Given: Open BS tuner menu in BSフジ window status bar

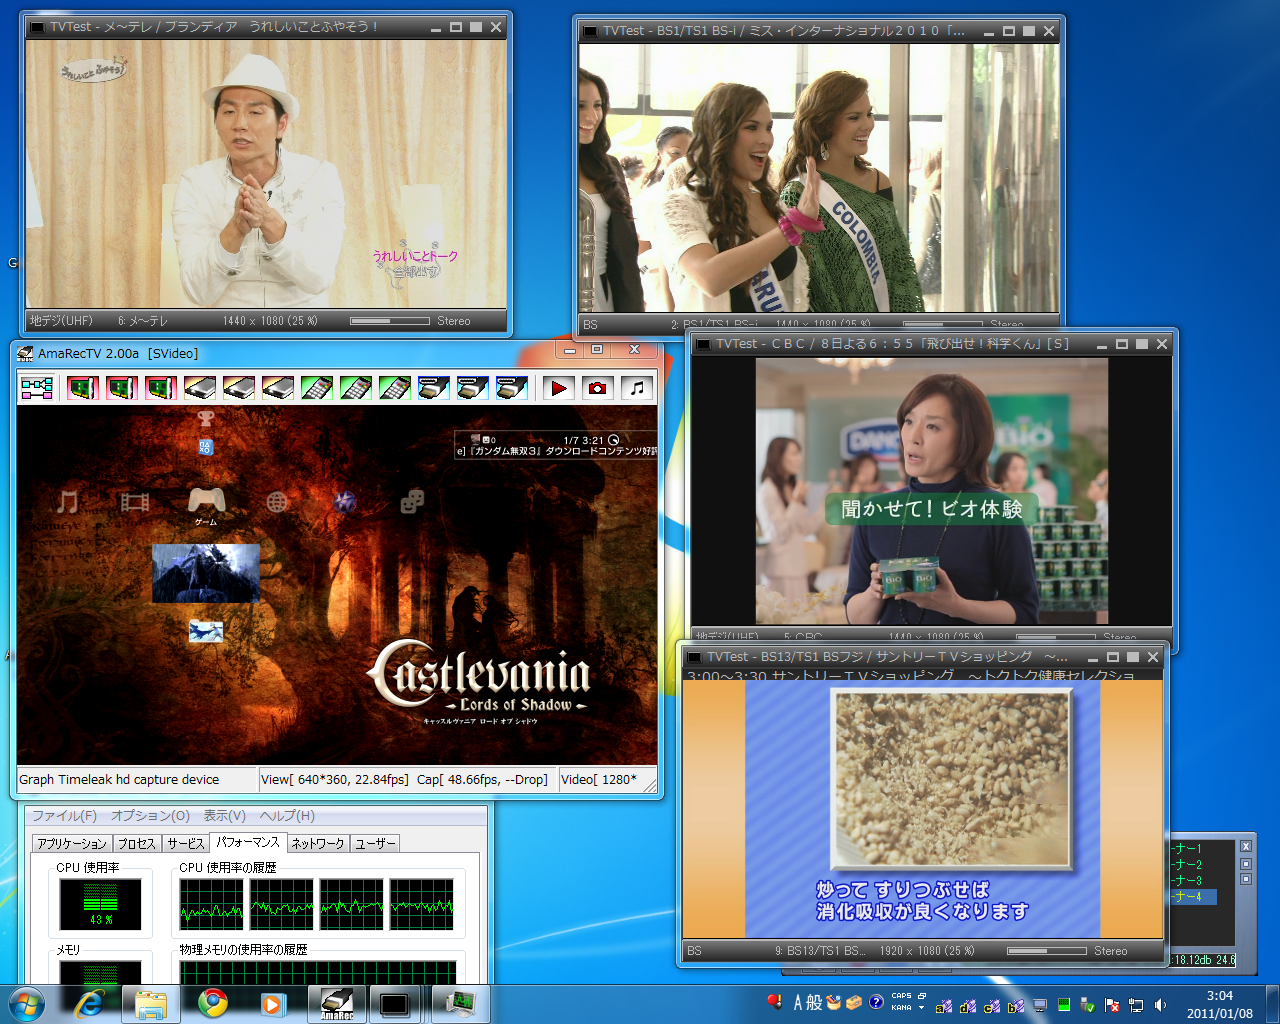Looking at the screenshot, I should [x=694, y=951].
